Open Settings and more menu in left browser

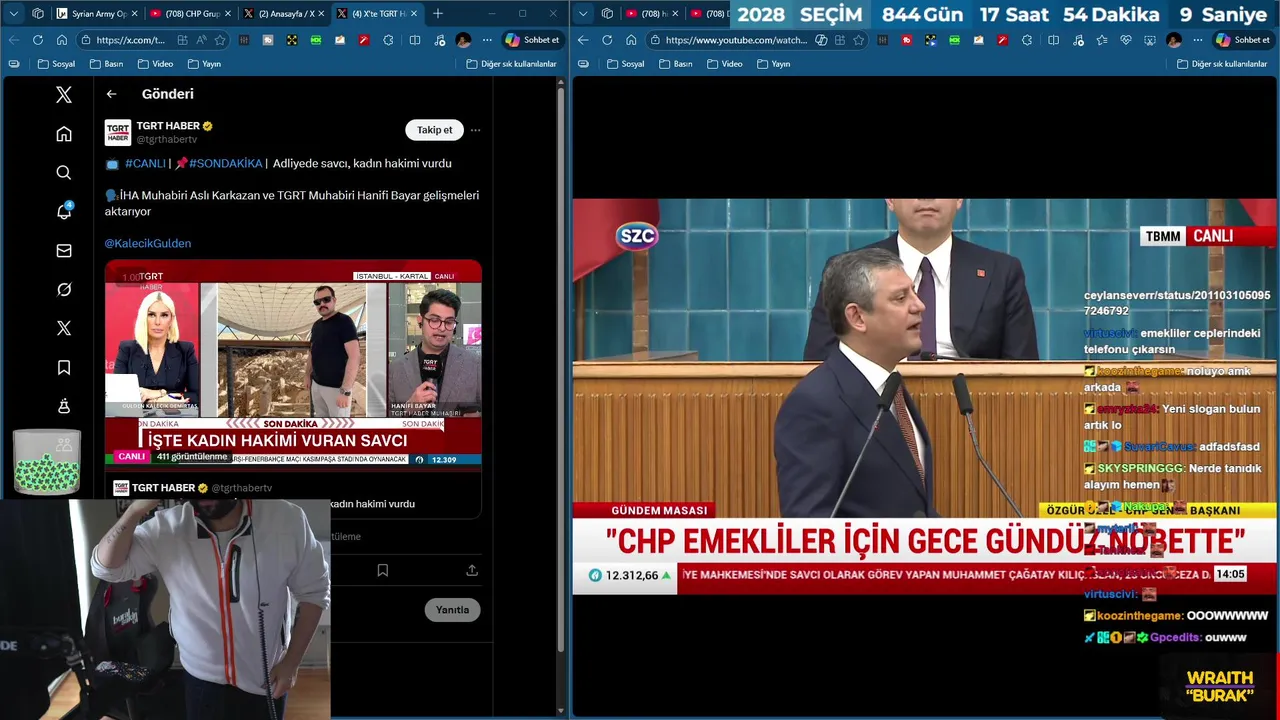pos(487,40)
